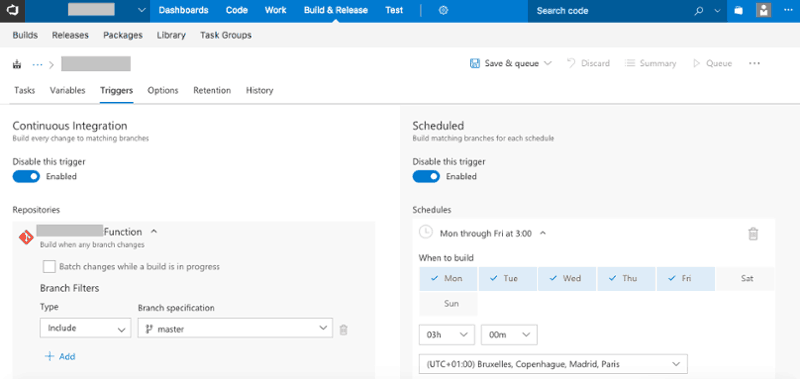Viewport: 800px width, 379px height.
Task: Open the Include type dropdown
Action: (85, 329)
